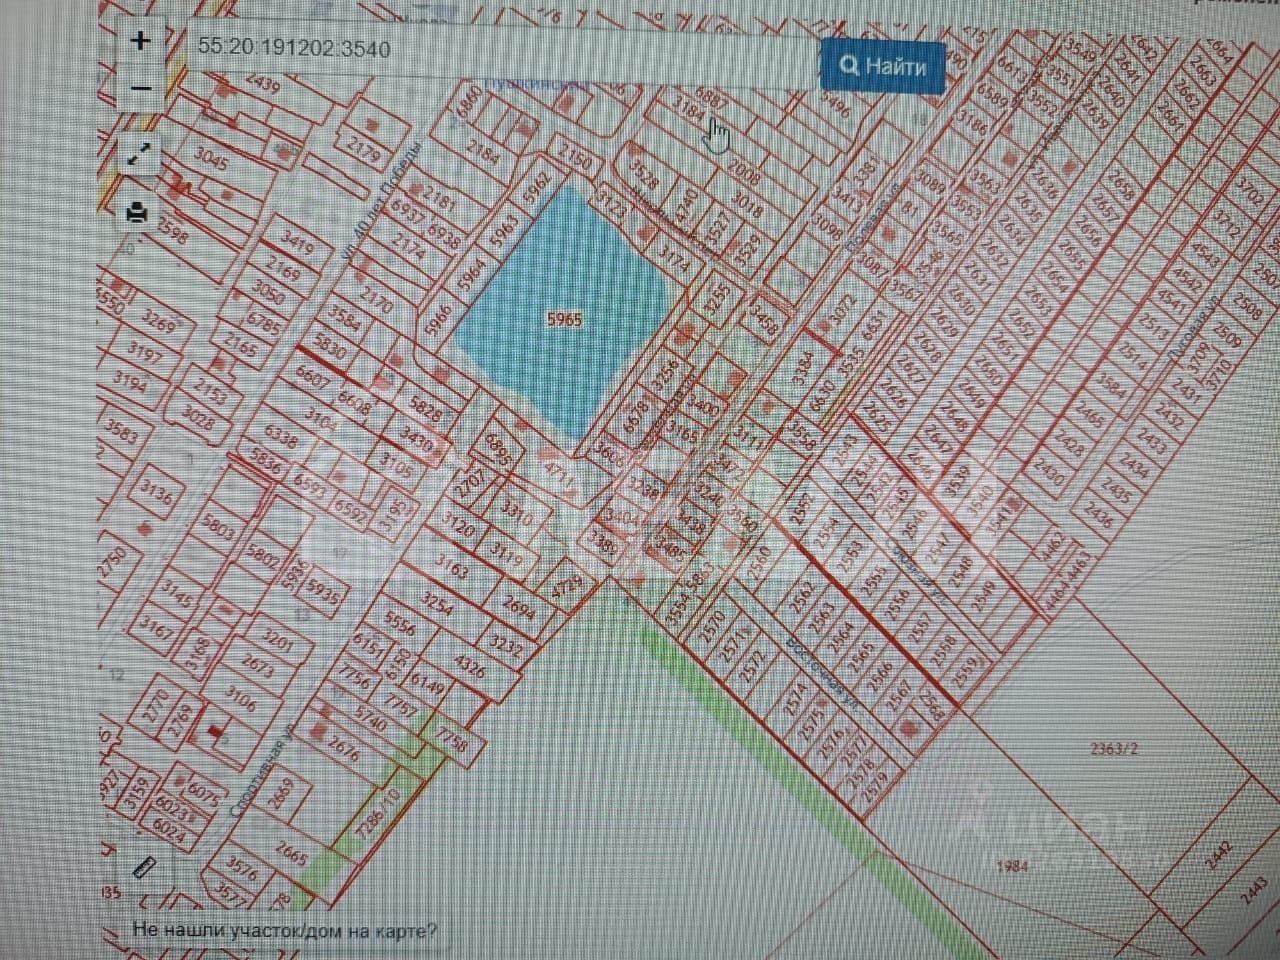Click parcel 6075

pyautogui.click(x=202, y=793)
